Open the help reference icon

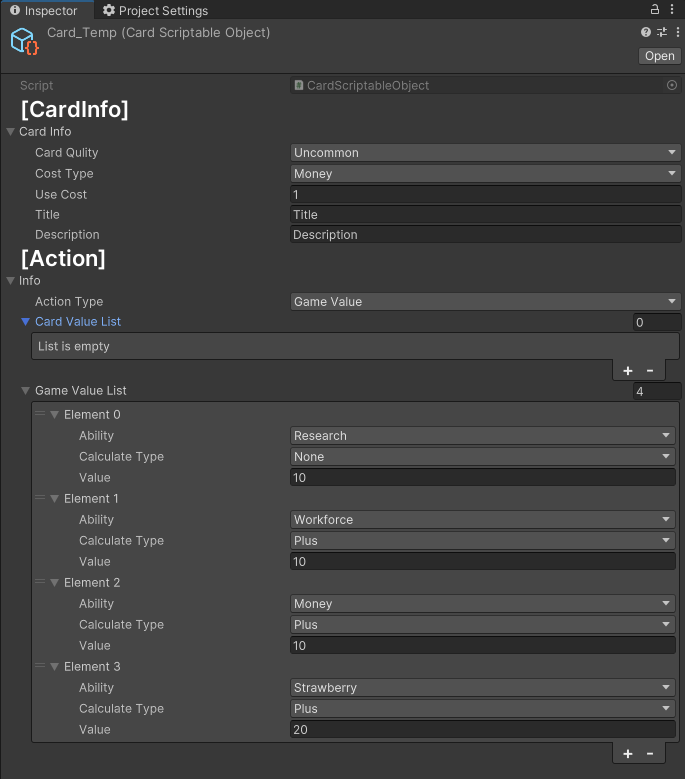[x=646, y=32]
